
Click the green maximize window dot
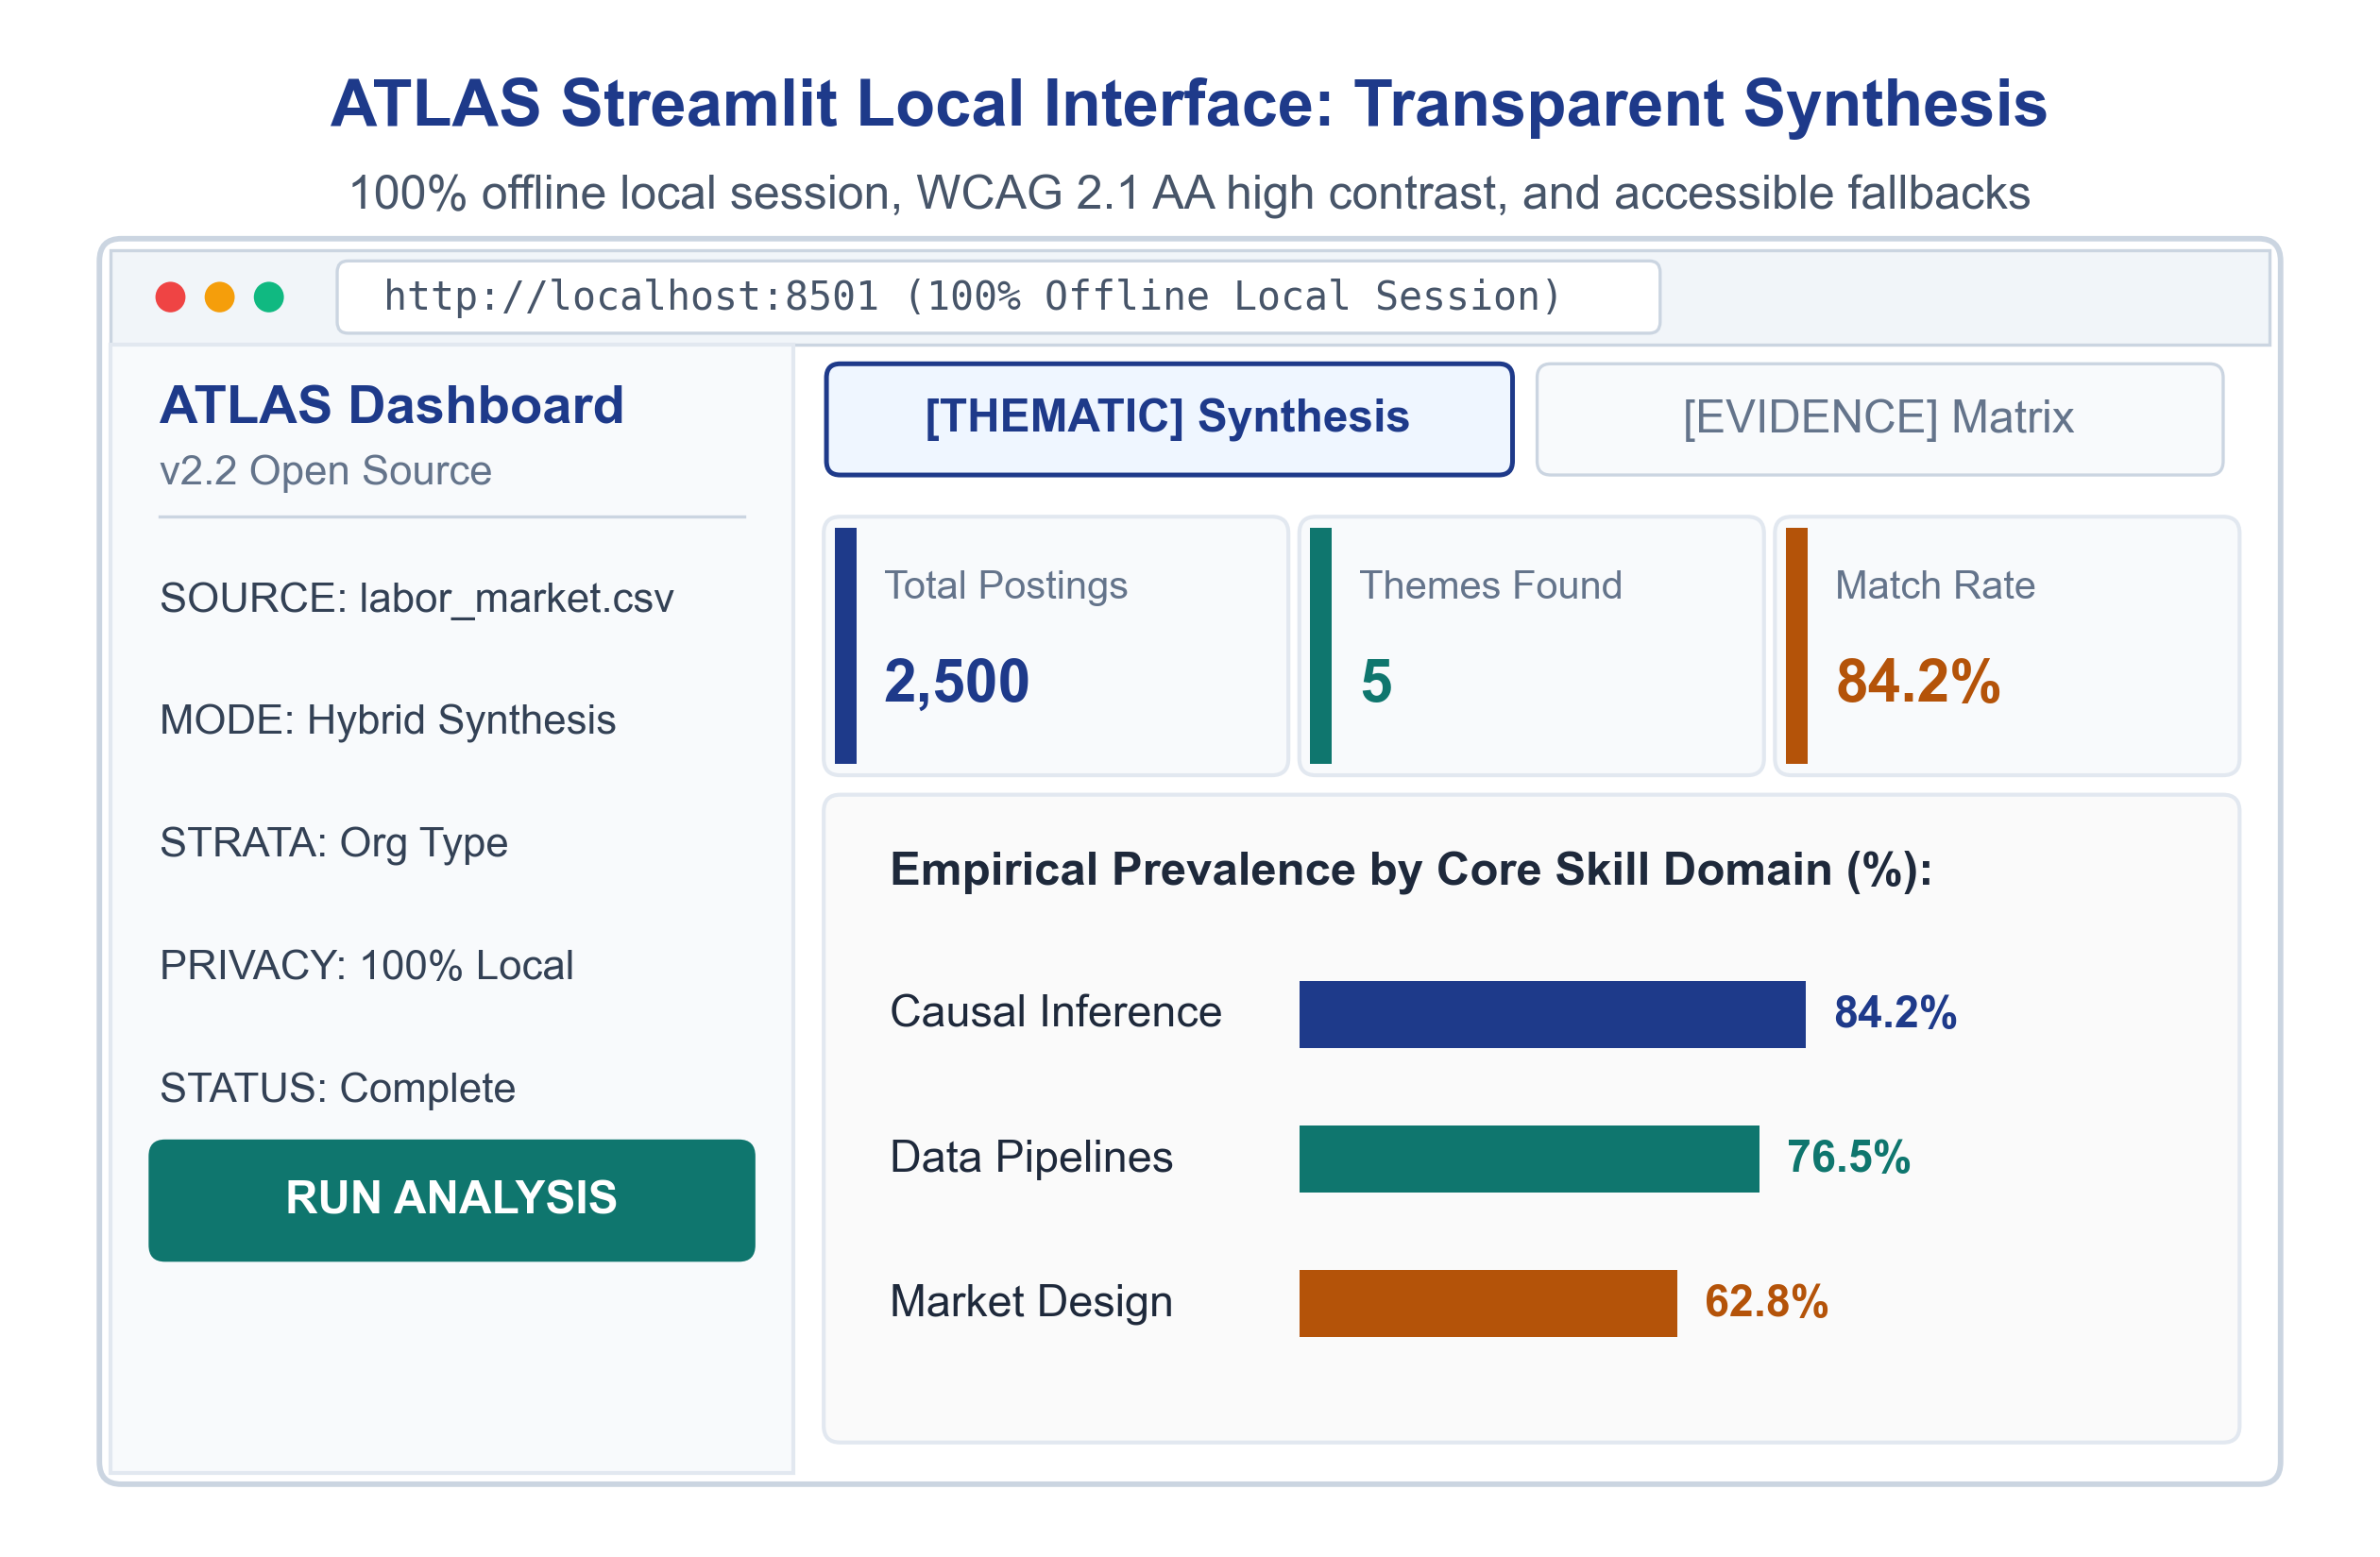click(269, 297)
